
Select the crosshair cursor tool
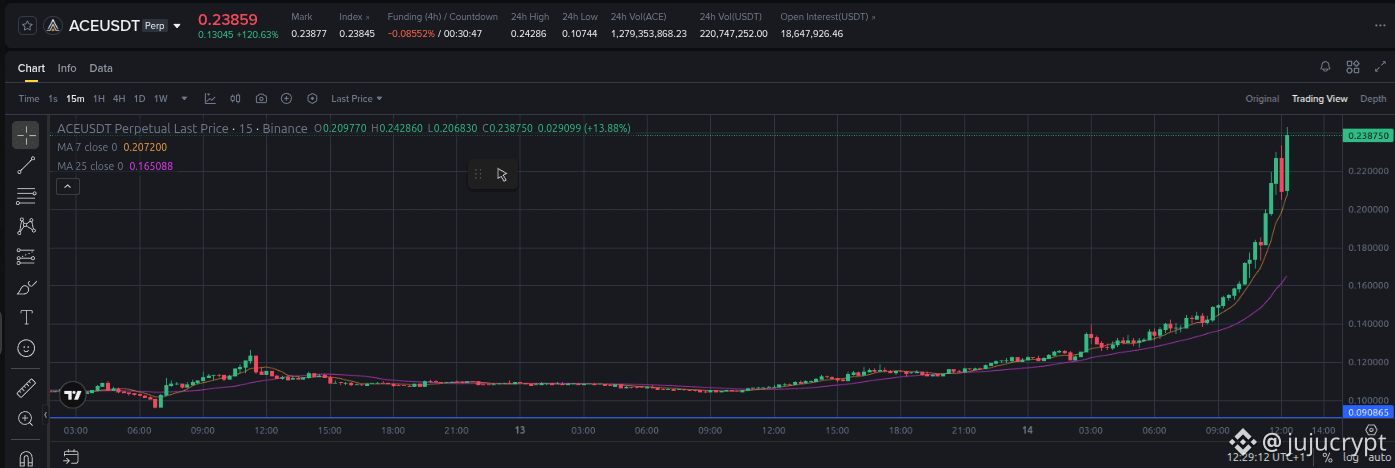pos(26,135)
